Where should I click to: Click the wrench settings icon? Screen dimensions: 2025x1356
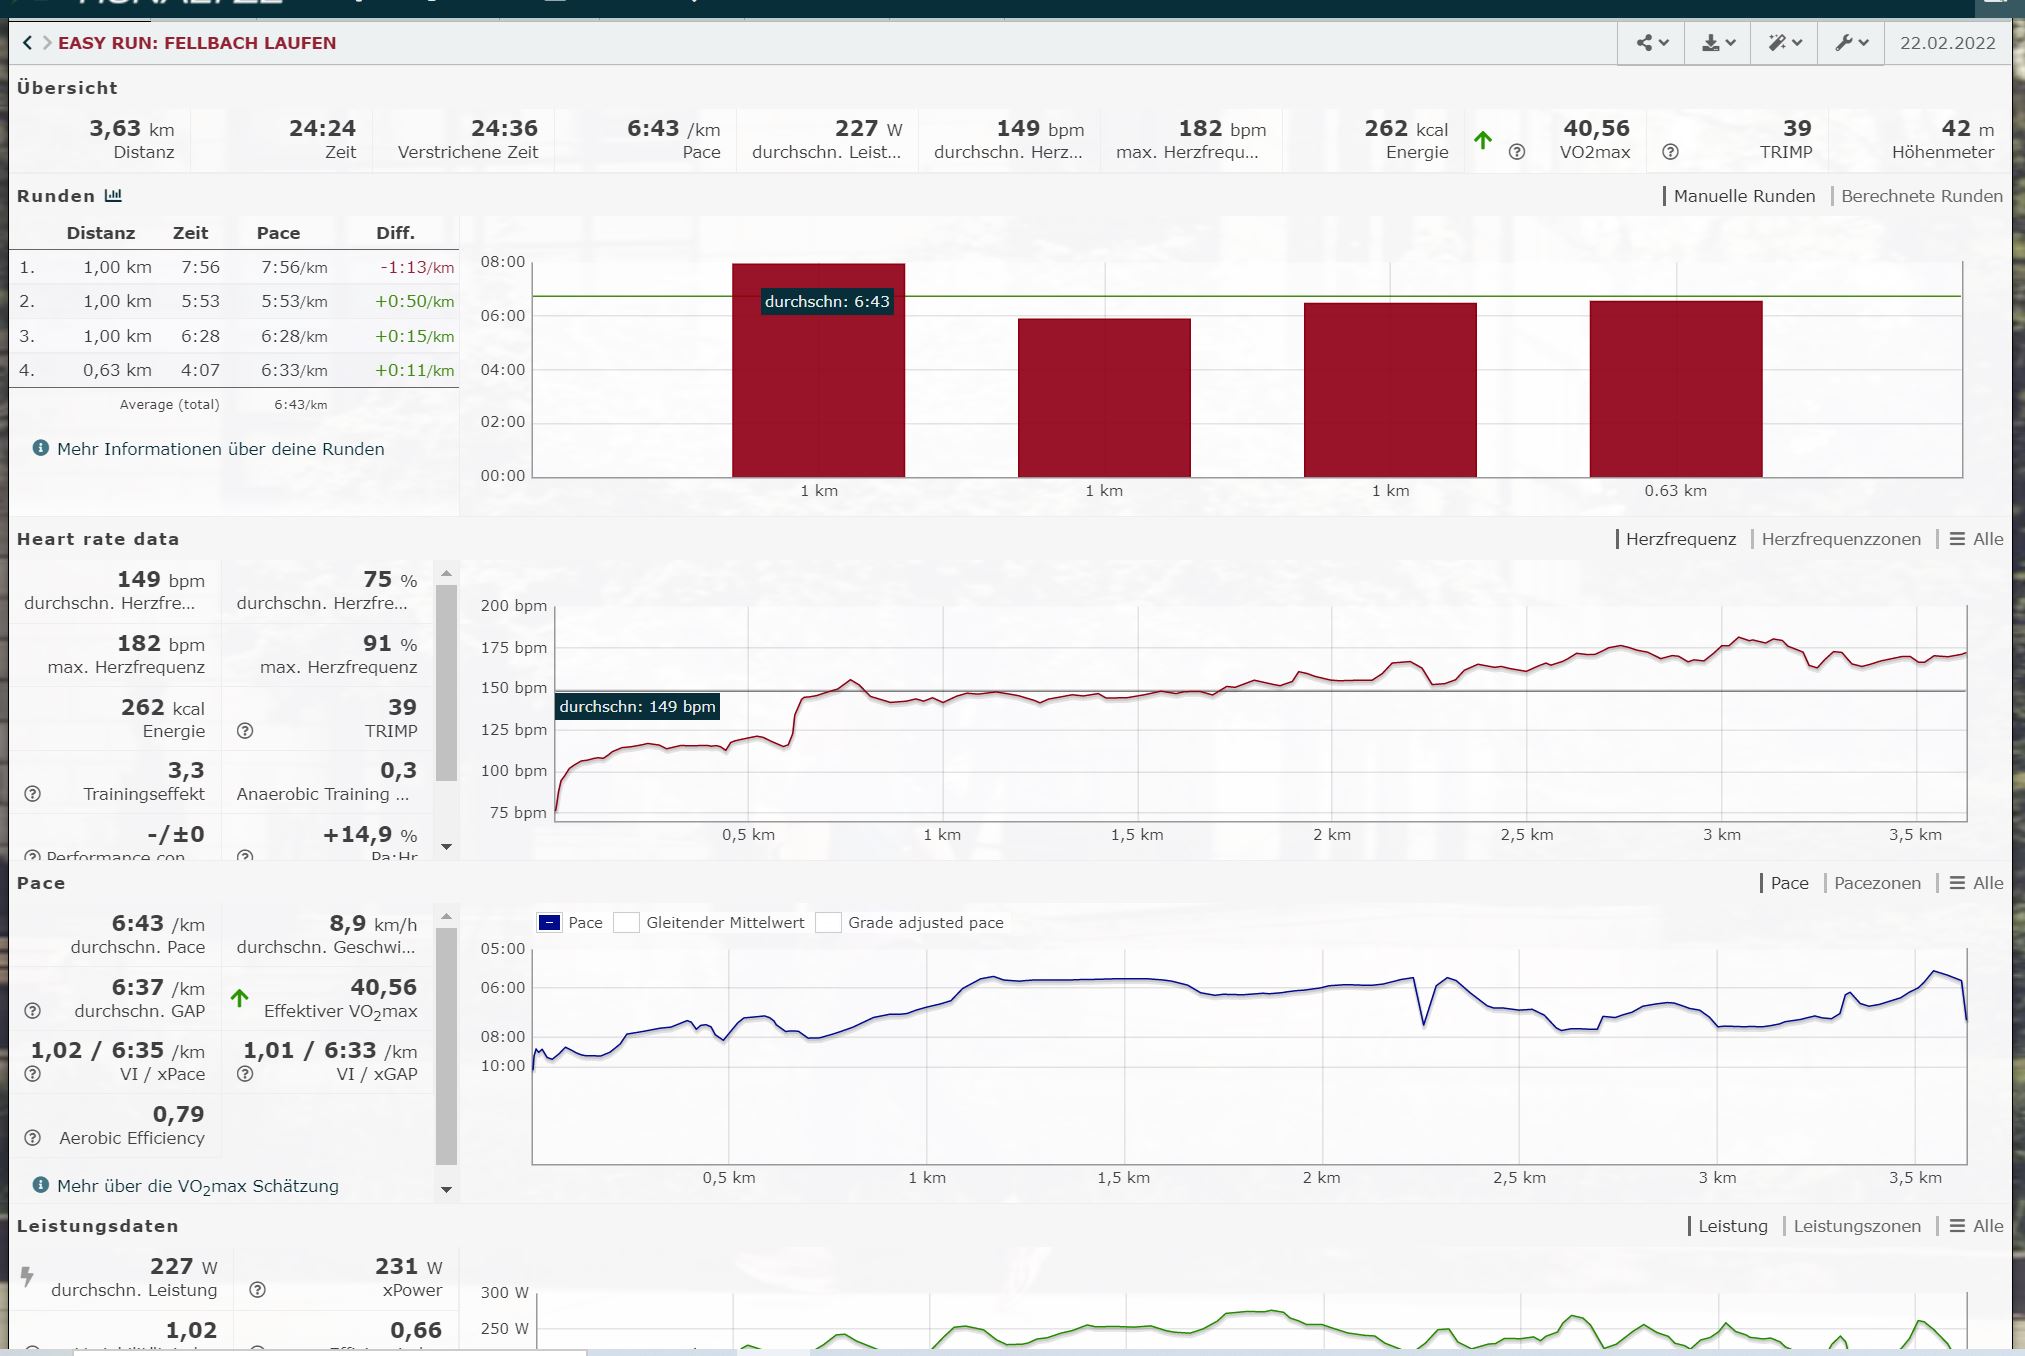(x=1851, y=43)
